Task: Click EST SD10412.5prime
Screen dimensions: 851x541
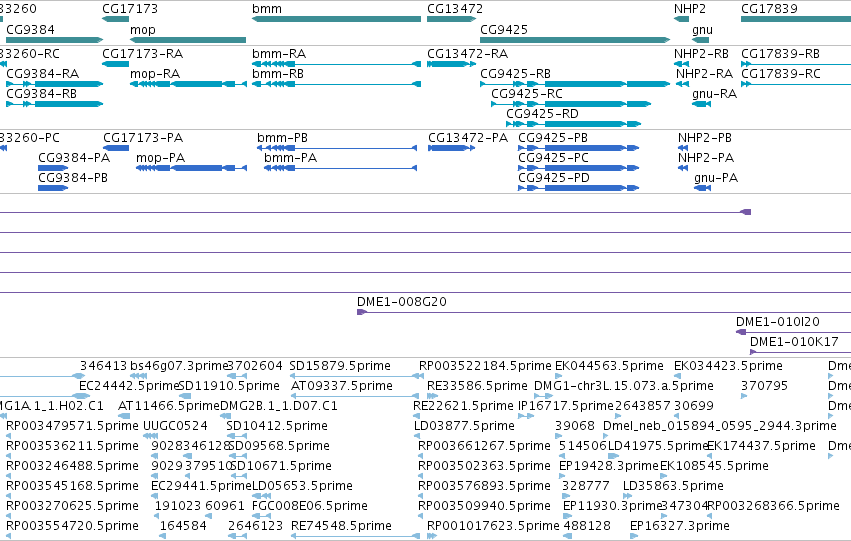Action: click(237, 436)
